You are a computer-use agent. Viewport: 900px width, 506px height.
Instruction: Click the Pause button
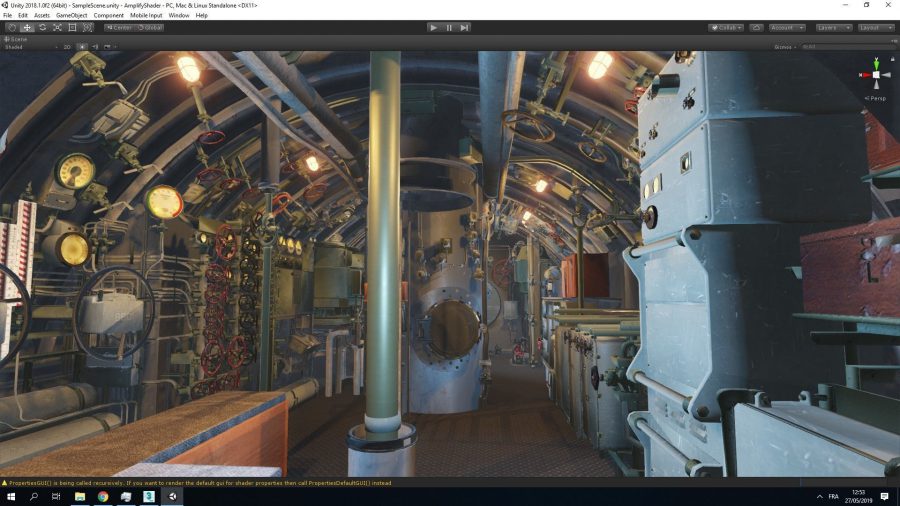[449, 27]
